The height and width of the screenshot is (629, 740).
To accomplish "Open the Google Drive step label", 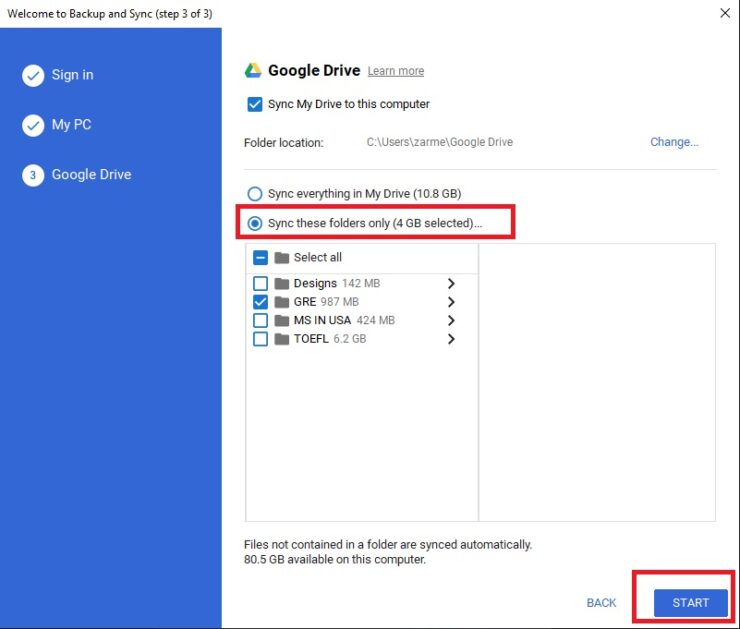I will 92,175.
